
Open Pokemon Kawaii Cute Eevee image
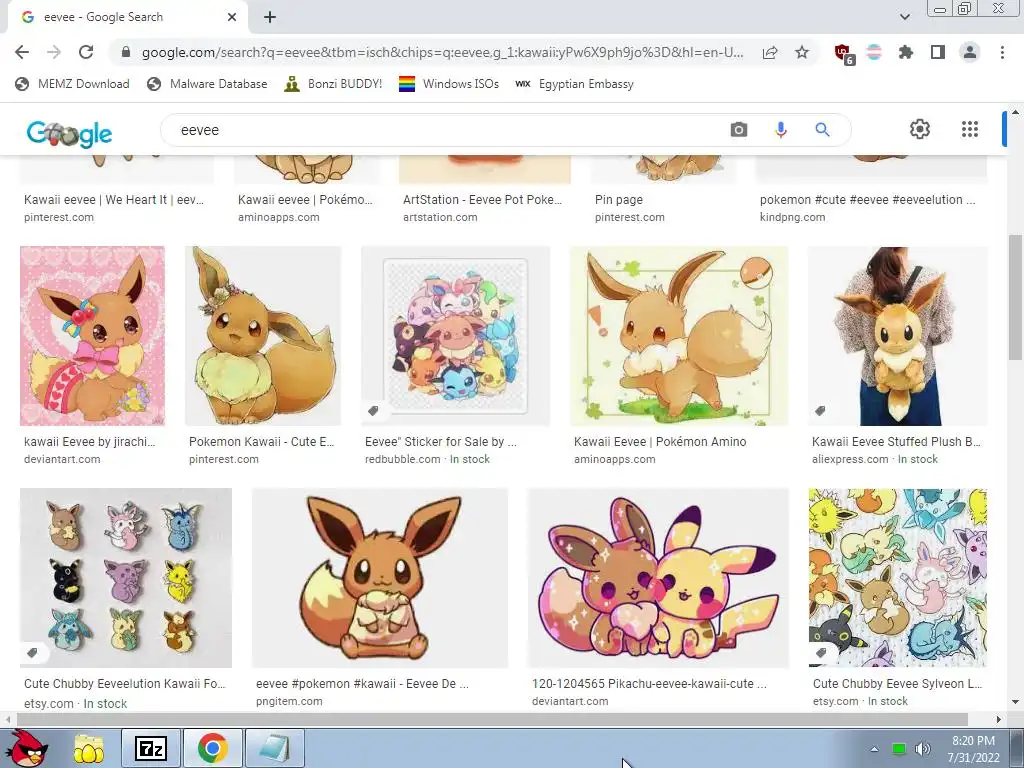pos(263,336)
